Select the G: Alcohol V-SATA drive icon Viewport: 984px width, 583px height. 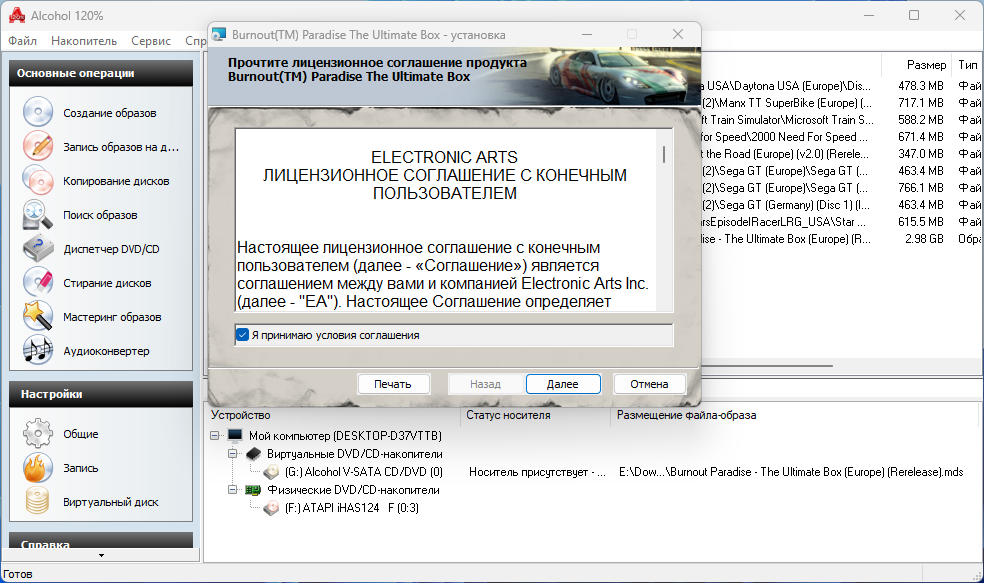pyautogui.click(x=271, y=471)
